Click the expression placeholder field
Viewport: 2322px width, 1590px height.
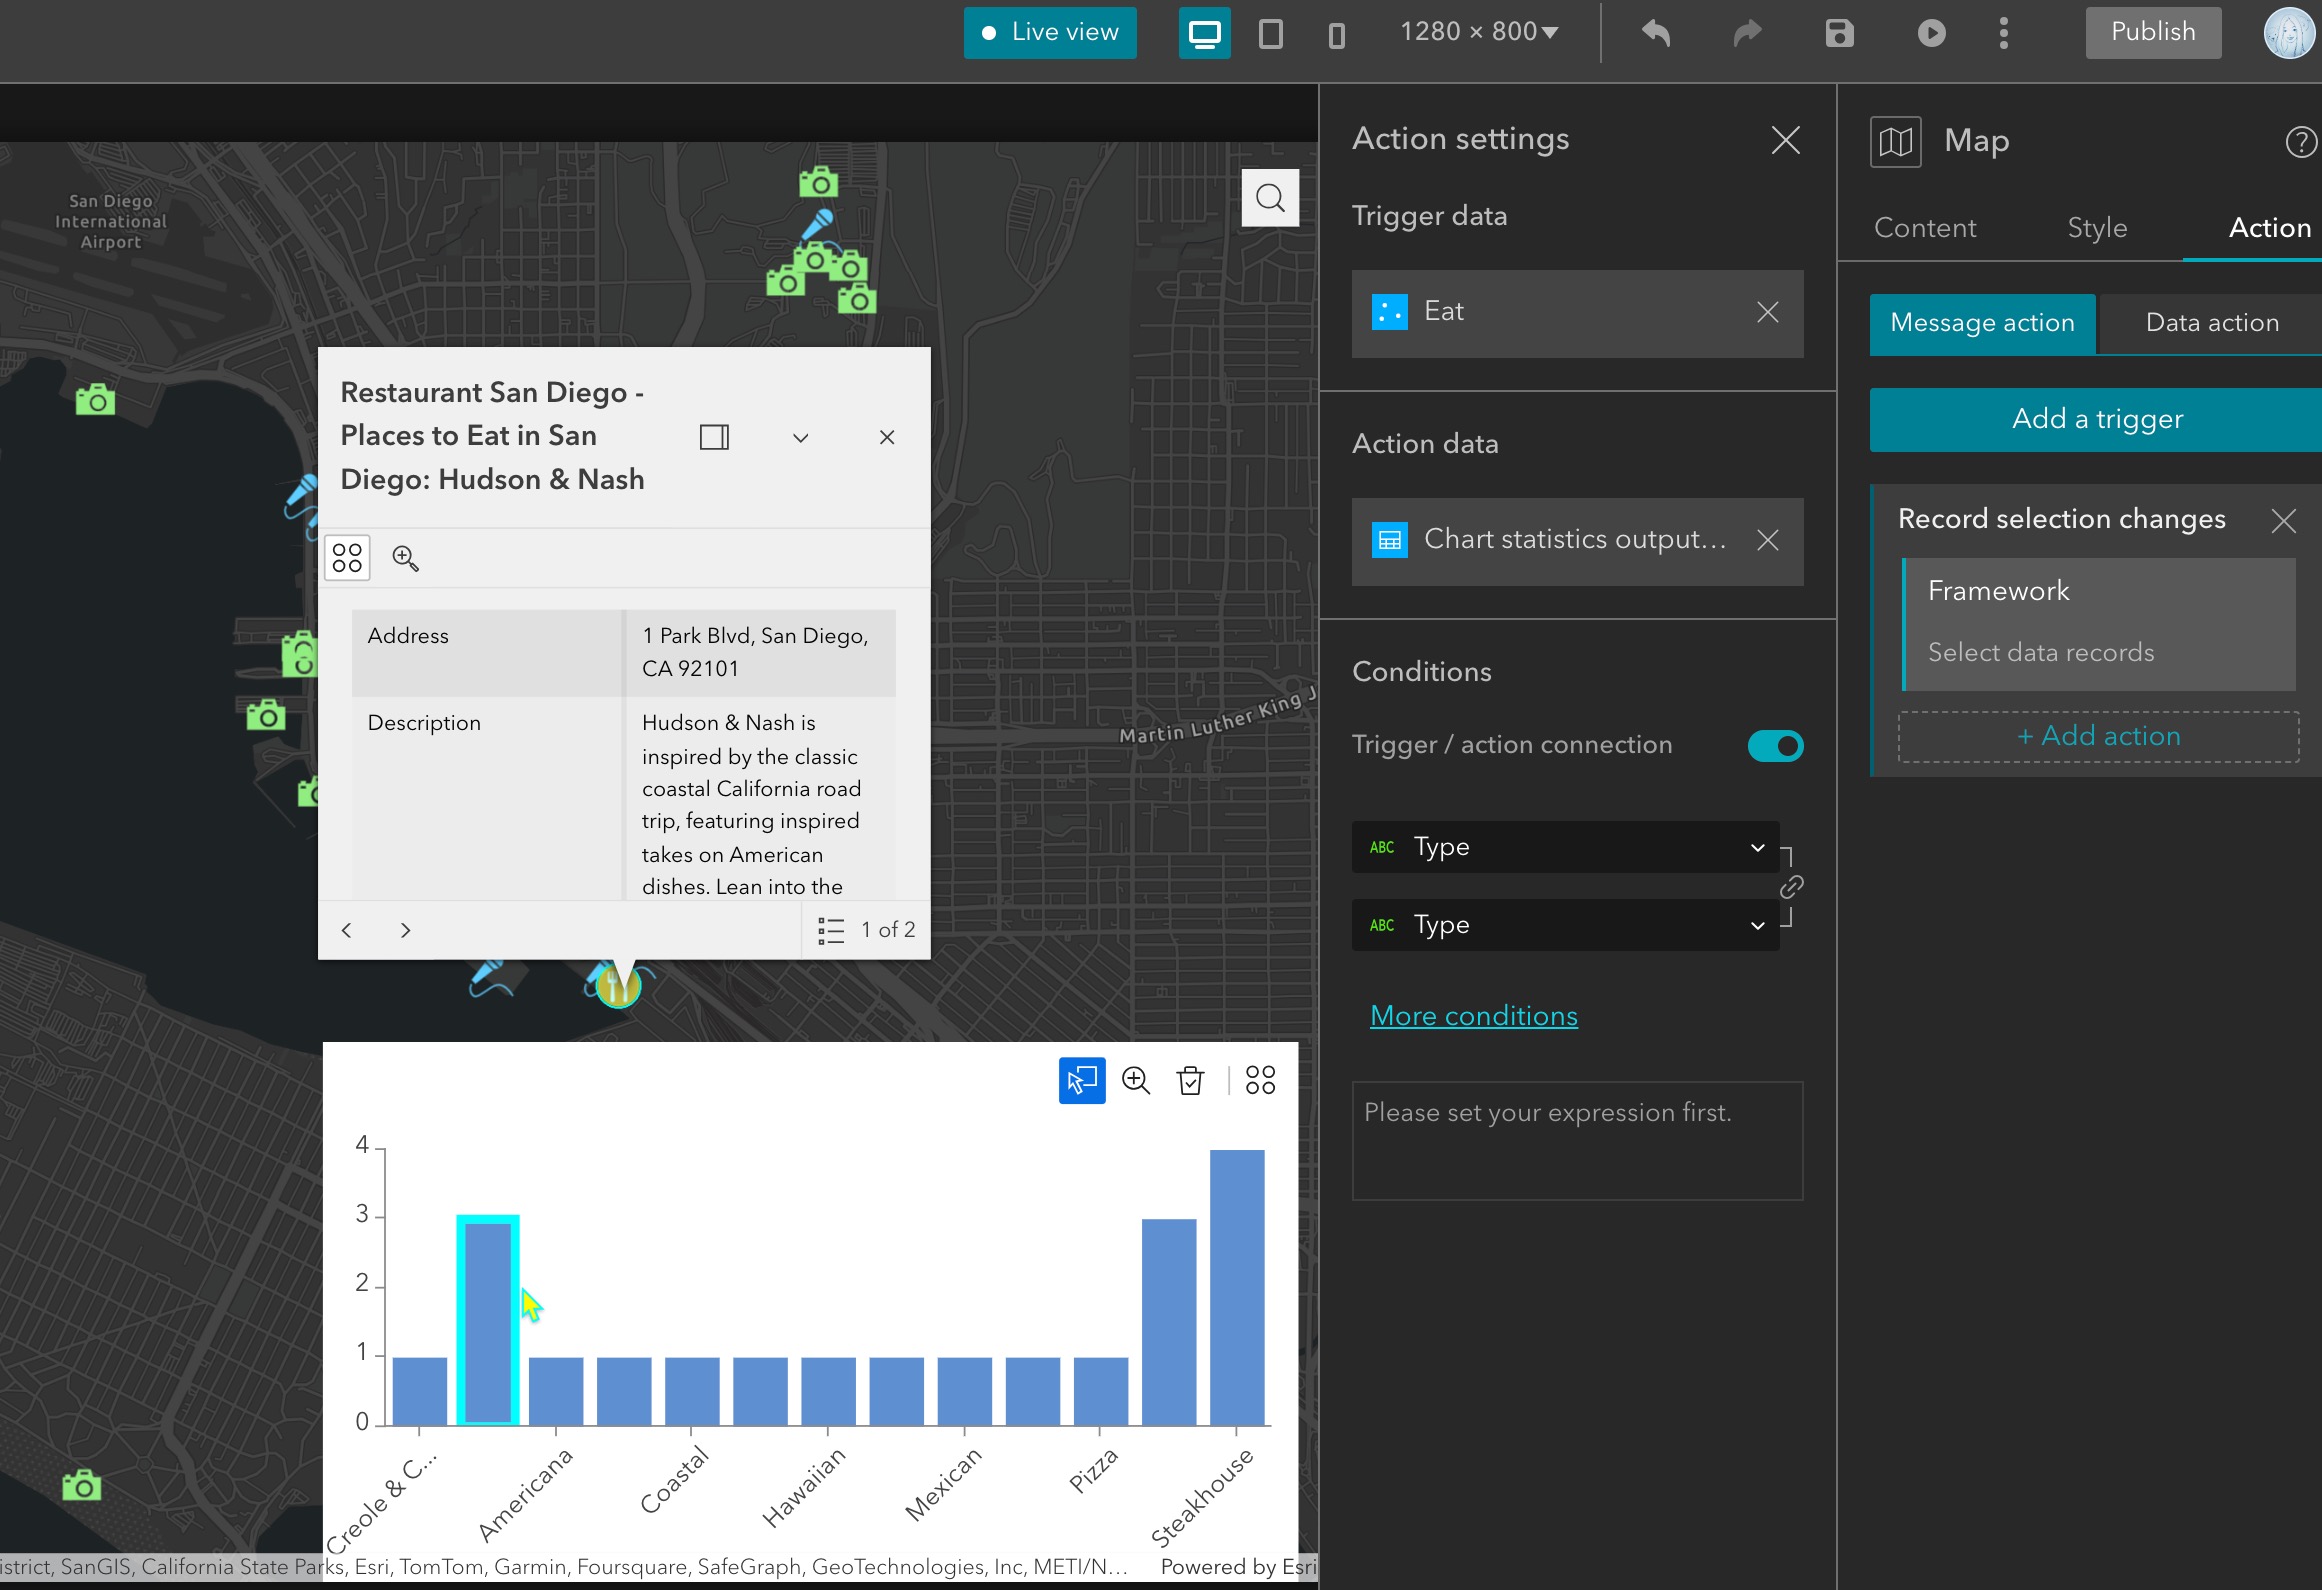(1576, 1140)
